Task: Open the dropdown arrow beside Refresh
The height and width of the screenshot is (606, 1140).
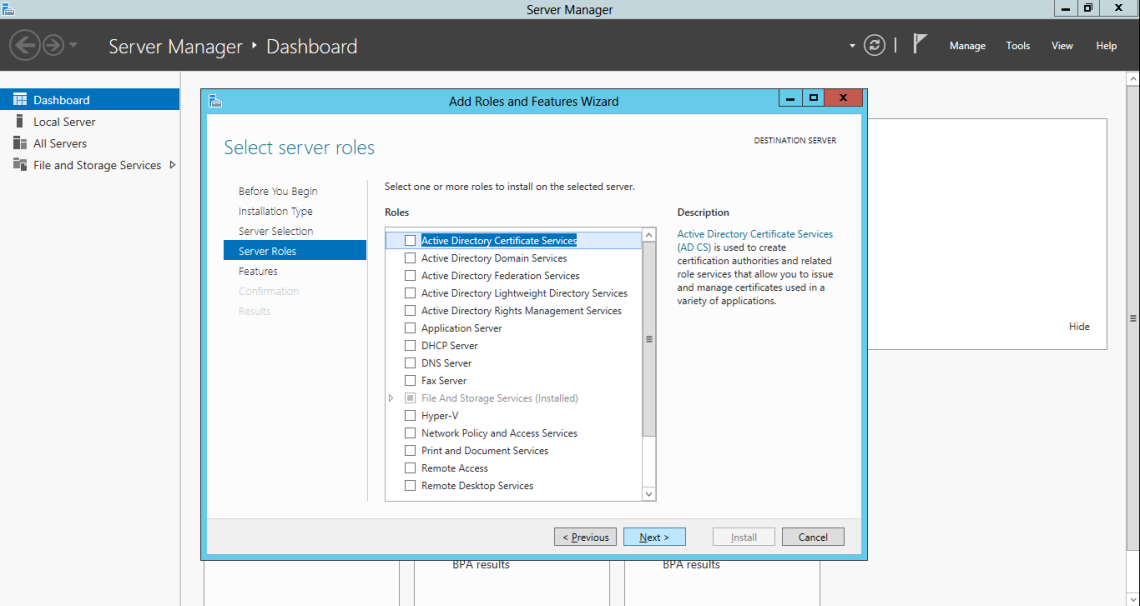Action: (x=852, y=46)
